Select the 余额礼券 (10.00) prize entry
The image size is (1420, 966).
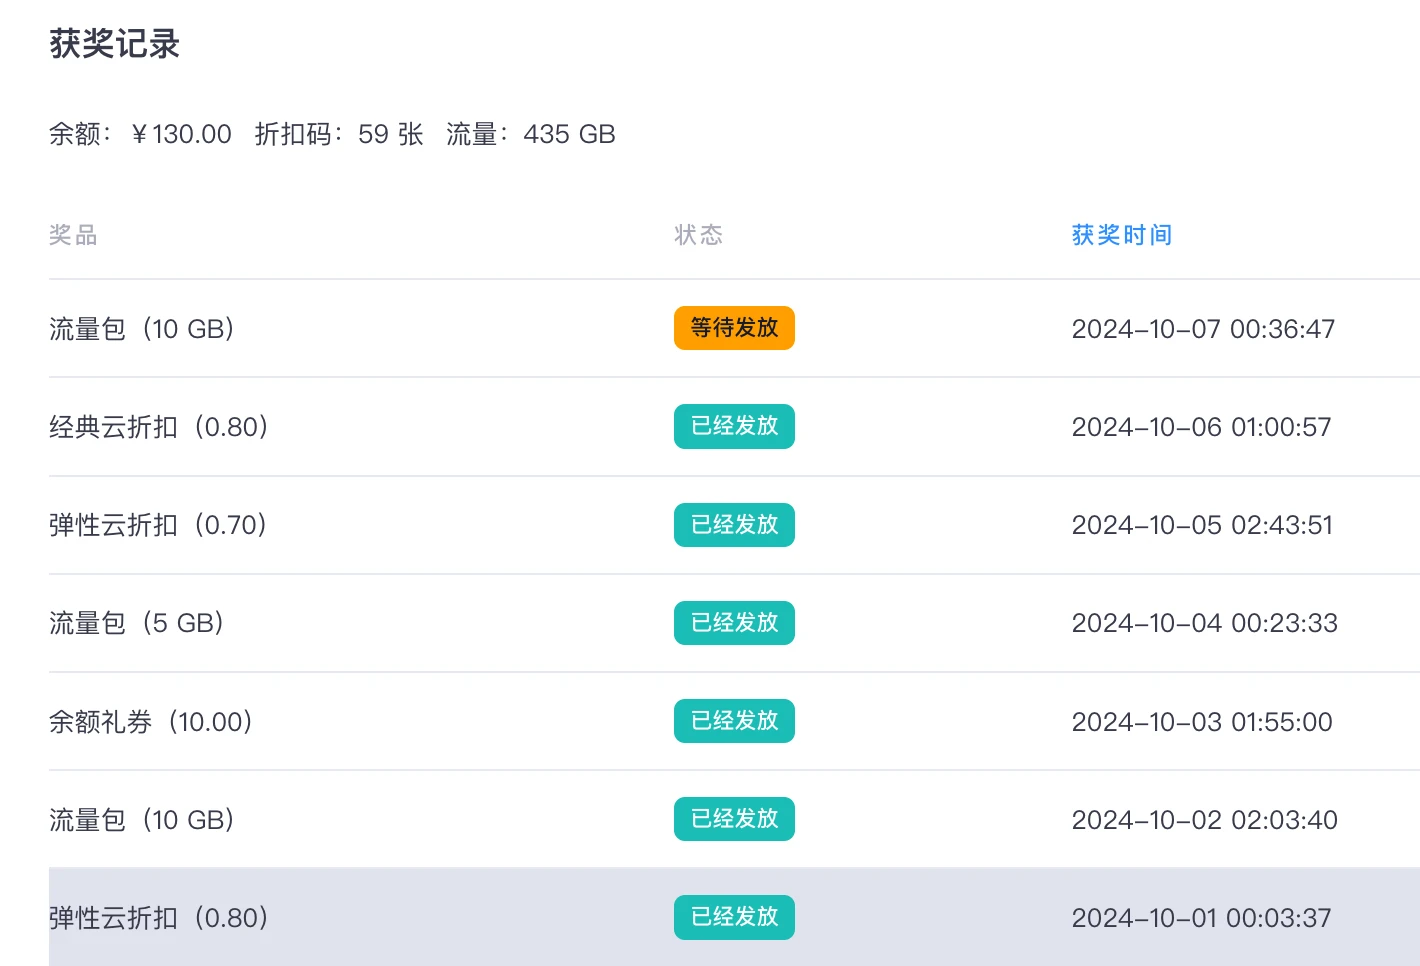coord(151,722)
